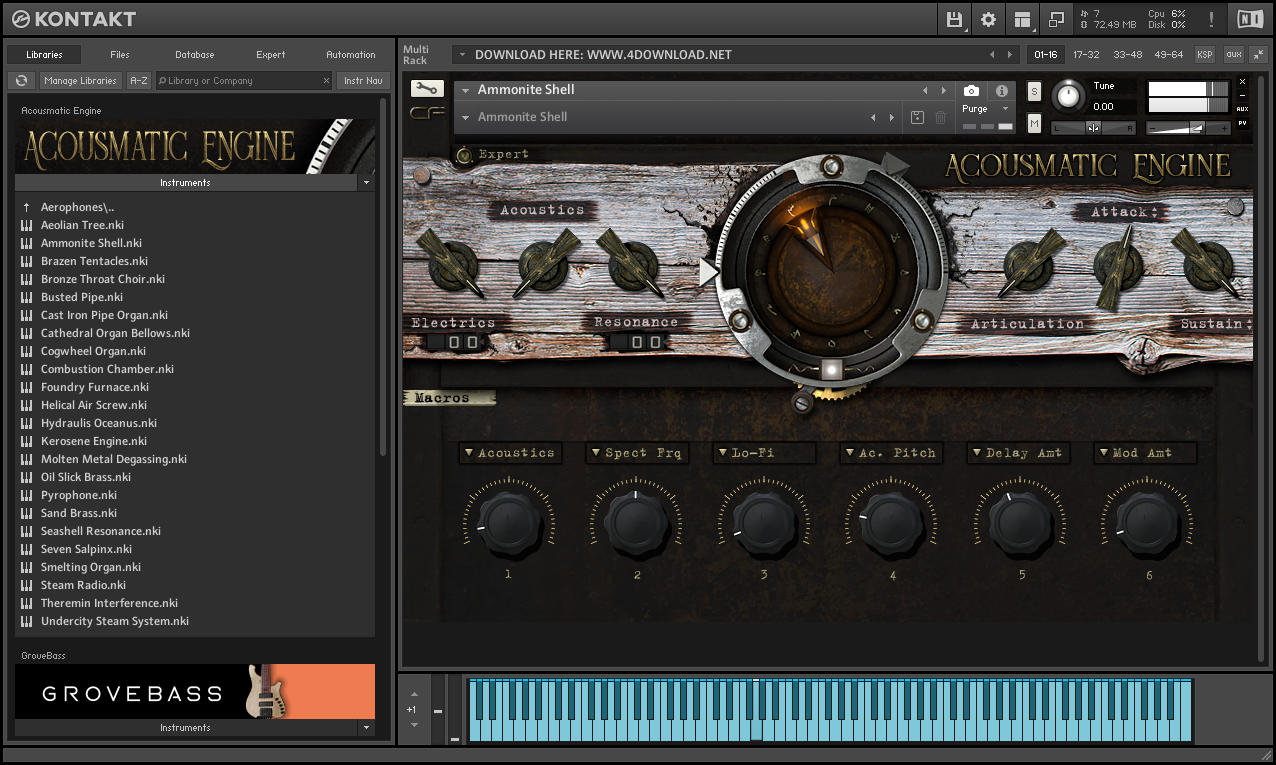Click the Library or Company search field

[x=243, y=80]
